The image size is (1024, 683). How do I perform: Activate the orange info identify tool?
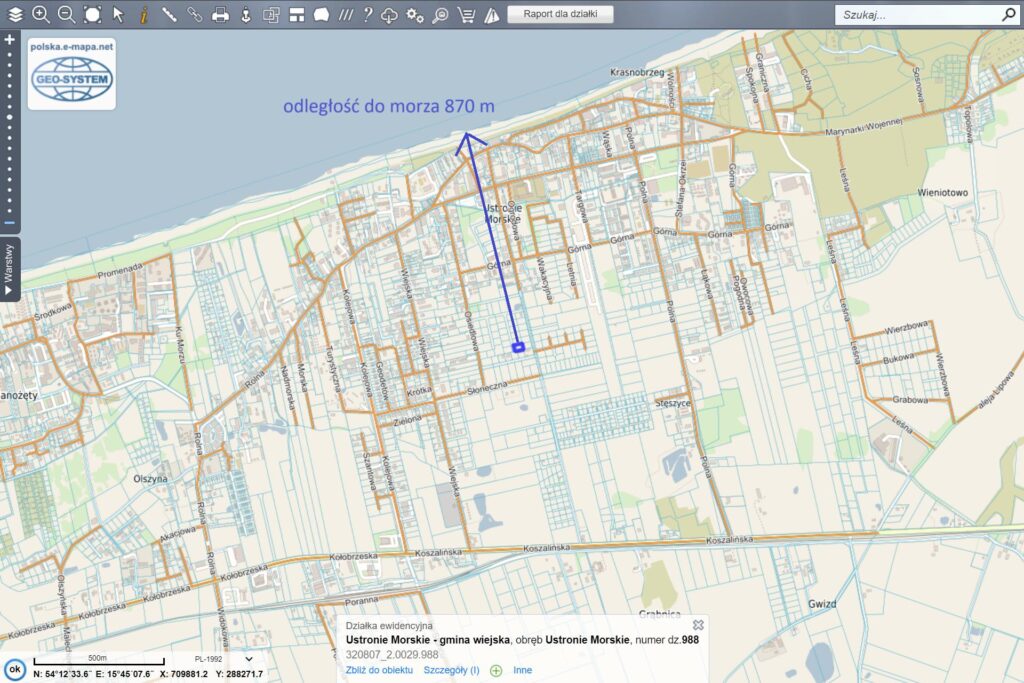point(143,14)
